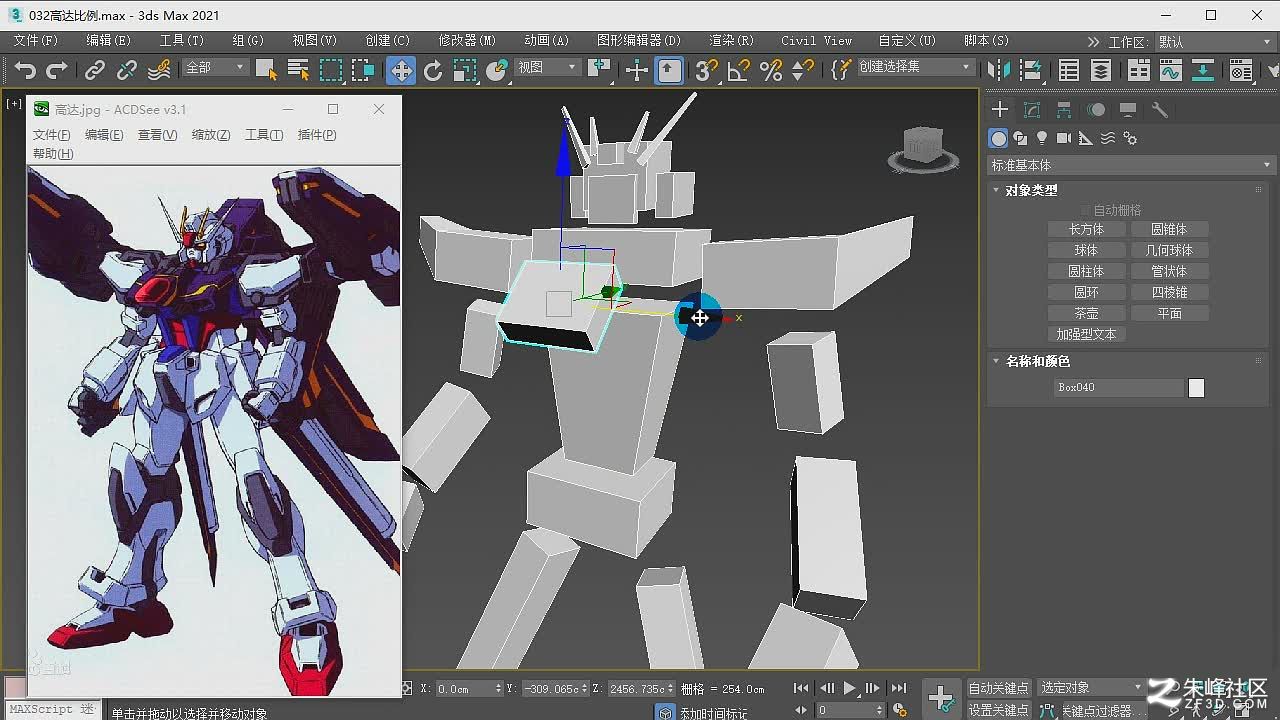This screenshot has height=720, width=1280.
Task: Click the Undo arrow in main toolbar
Action: 25,70
